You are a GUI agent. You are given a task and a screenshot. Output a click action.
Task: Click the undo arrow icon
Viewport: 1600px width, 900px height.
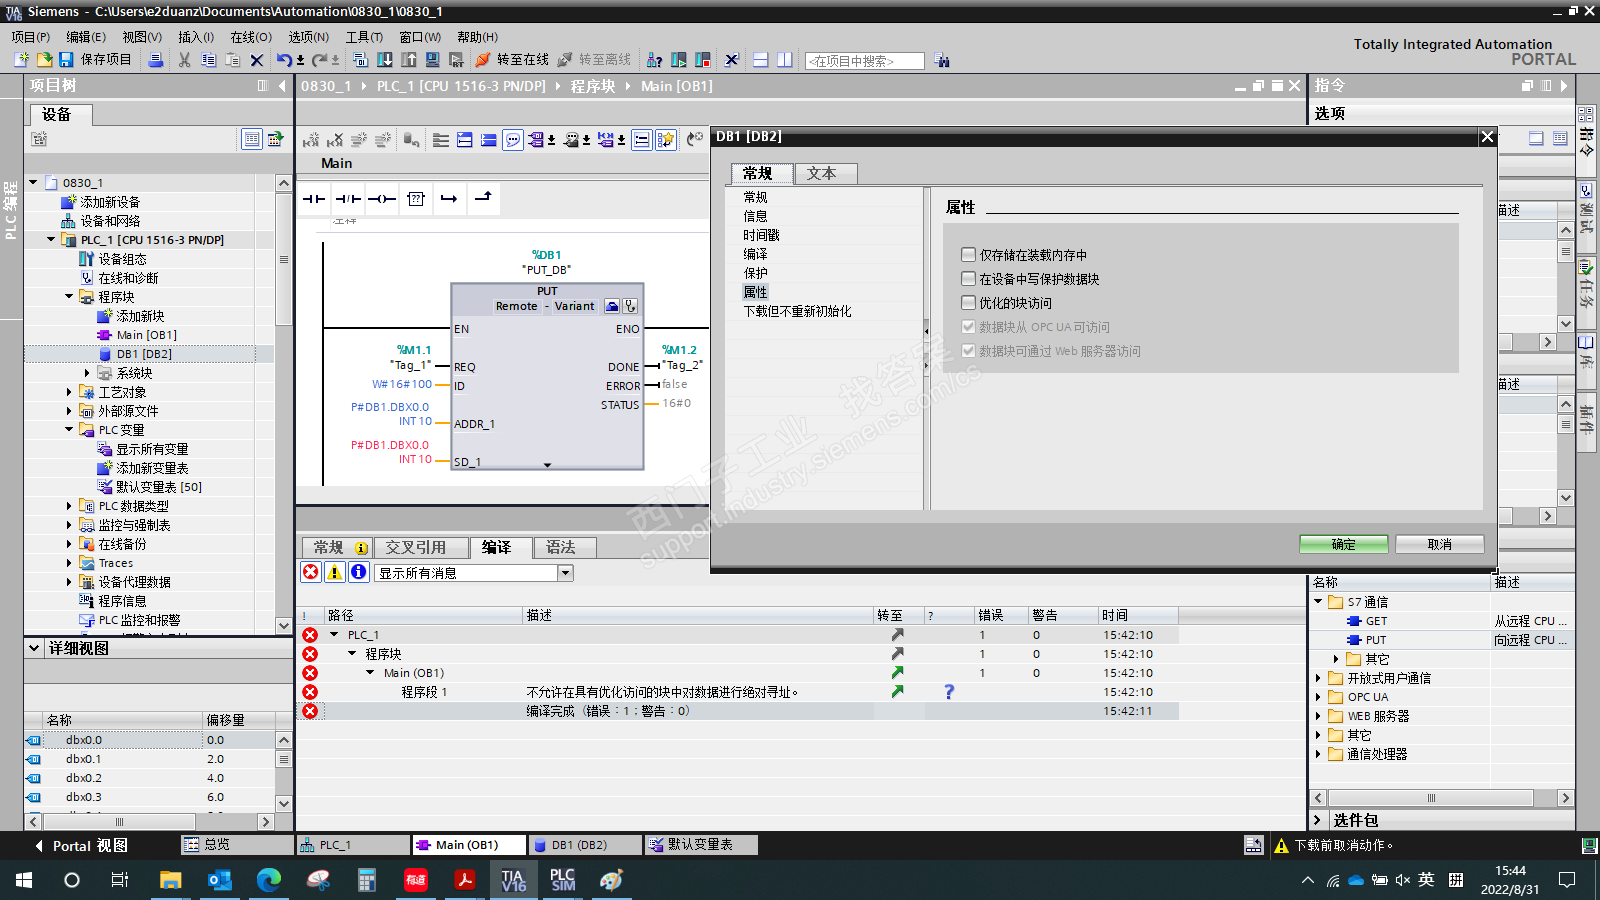(284, 60)
